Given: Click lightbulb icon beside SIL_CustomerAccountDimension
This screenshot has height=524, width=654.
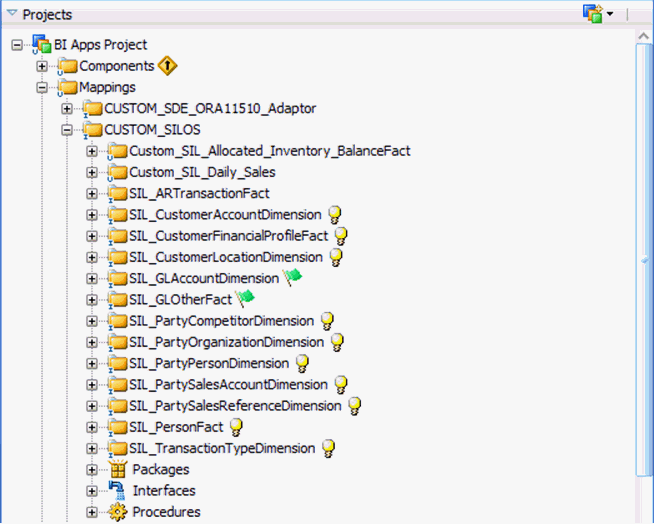Looking at the screenshot, I should point(335,215).
